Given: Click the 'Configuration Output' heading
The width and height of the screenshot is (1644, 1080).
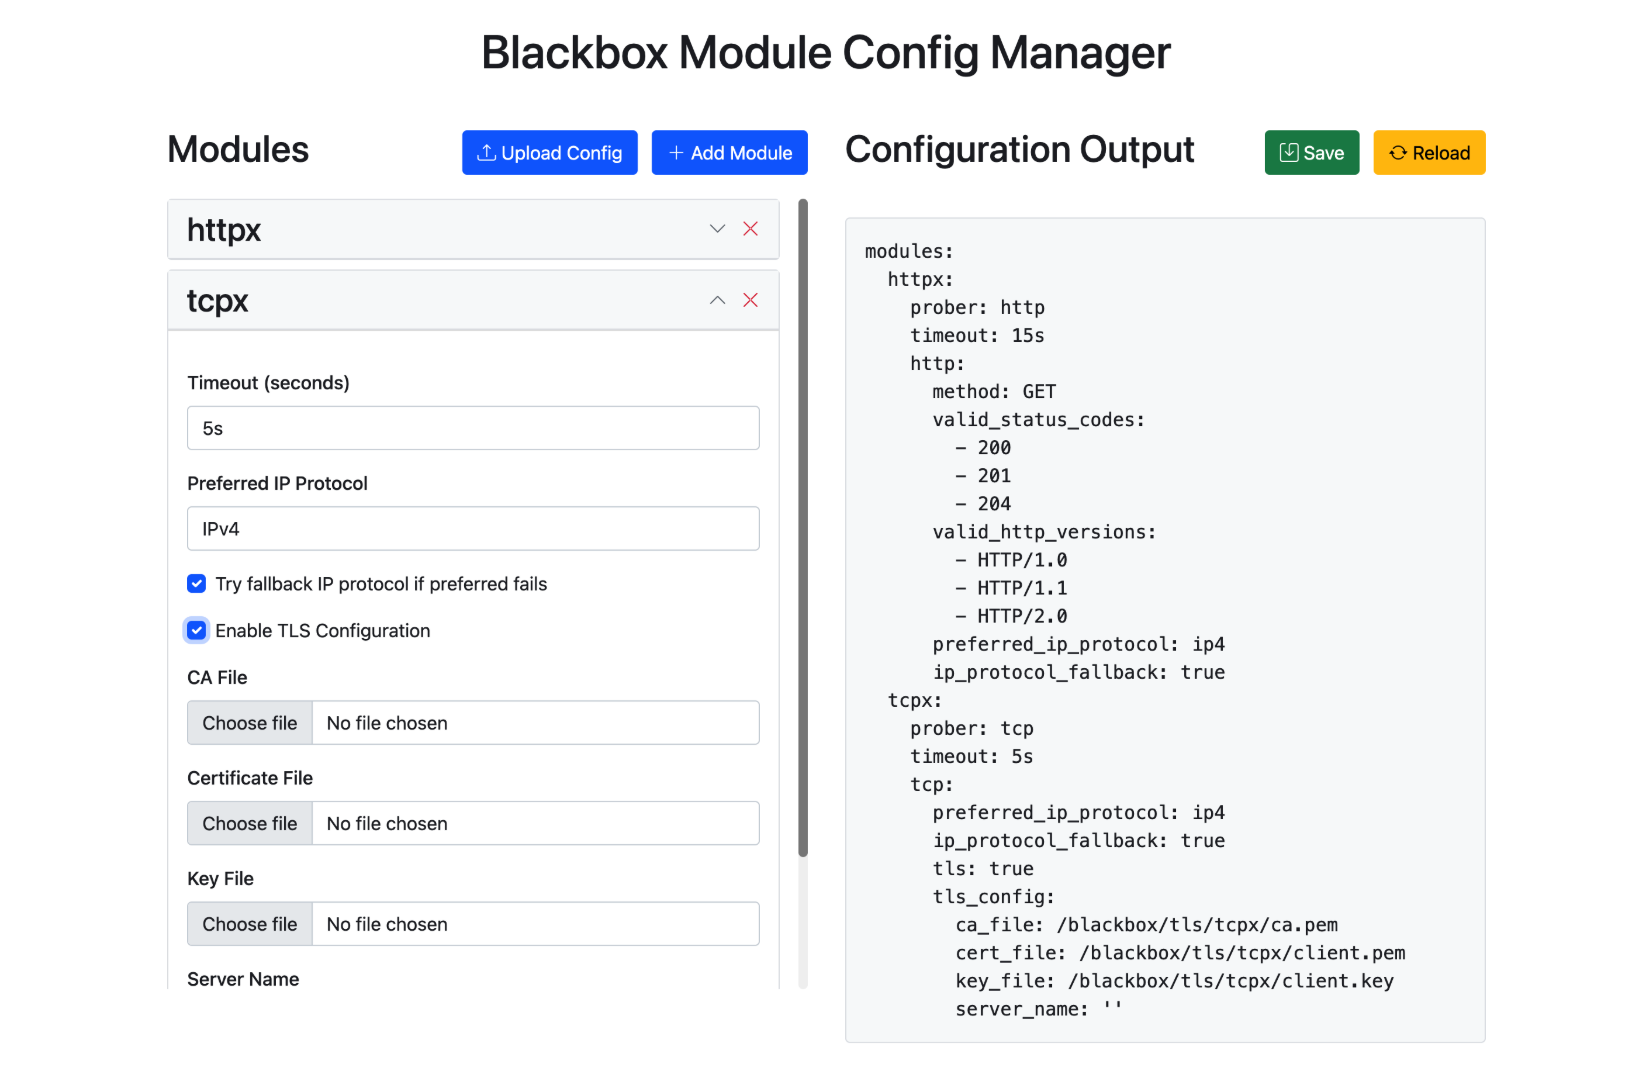Looking at the screenshot, I should click(x=1019, y=149).
